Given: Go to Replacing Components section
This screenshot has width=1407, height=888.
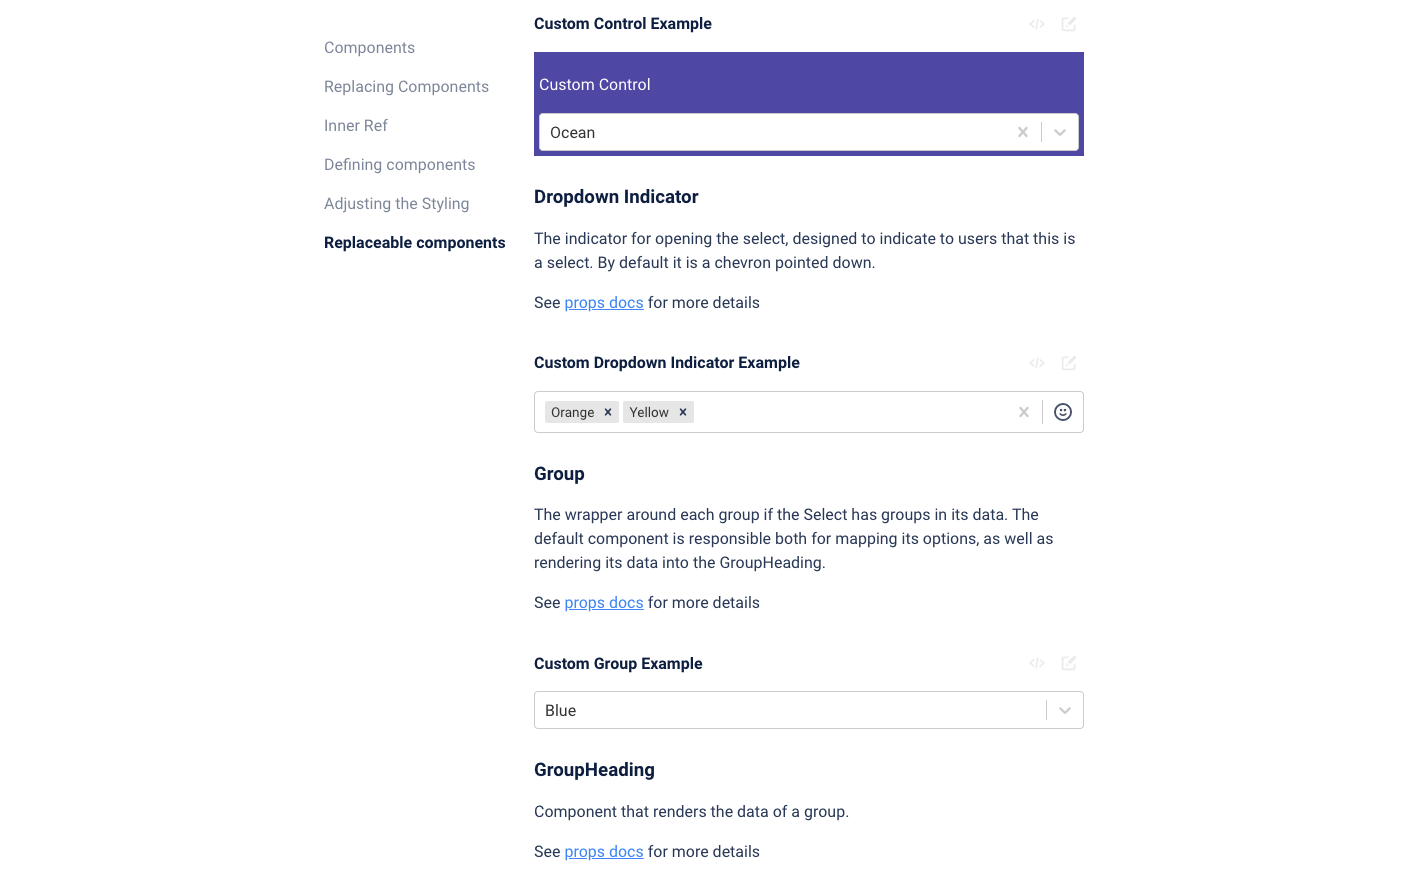Looking at the screenshot, I should [406, 87].
